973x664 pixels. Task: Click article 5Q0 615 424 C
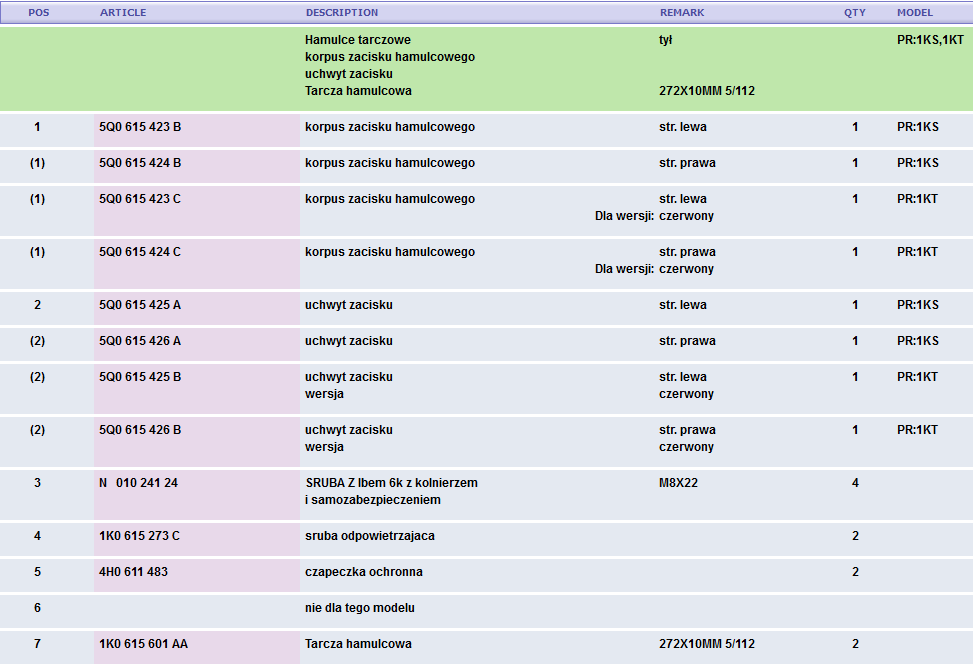[x=140, y=252]
